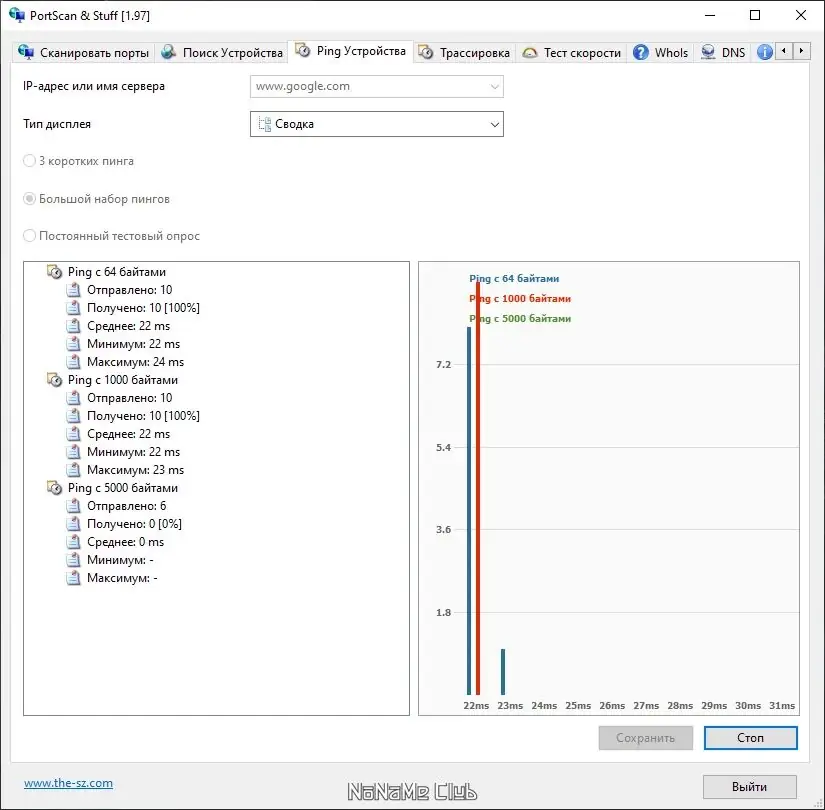Collapse the Ping с 1000 байтами tree node
The width and height of the screenshot is (825, 810).
pos(123,380)
